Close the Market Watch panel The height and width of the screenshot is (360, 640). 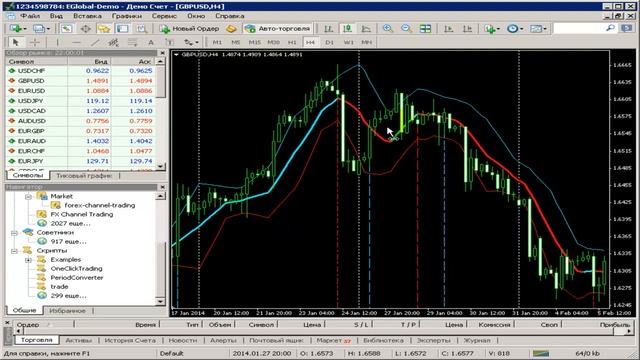click(x=162, y=53)
